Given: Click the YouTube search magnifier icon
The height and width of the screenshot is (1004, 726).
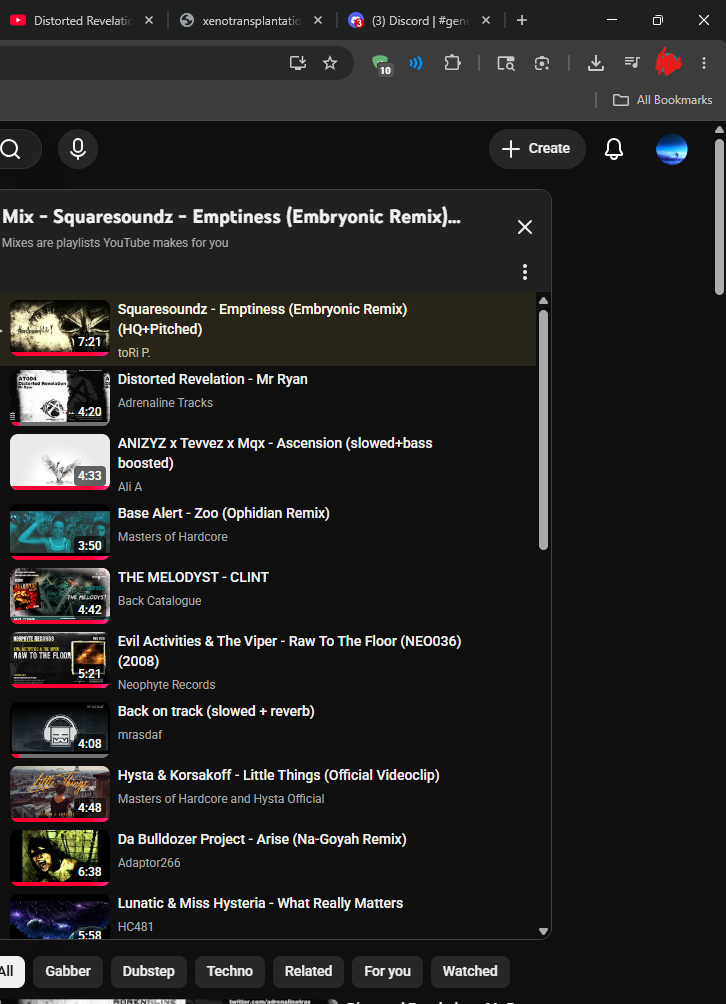Looking at the screenshot, I should (11, 149).
